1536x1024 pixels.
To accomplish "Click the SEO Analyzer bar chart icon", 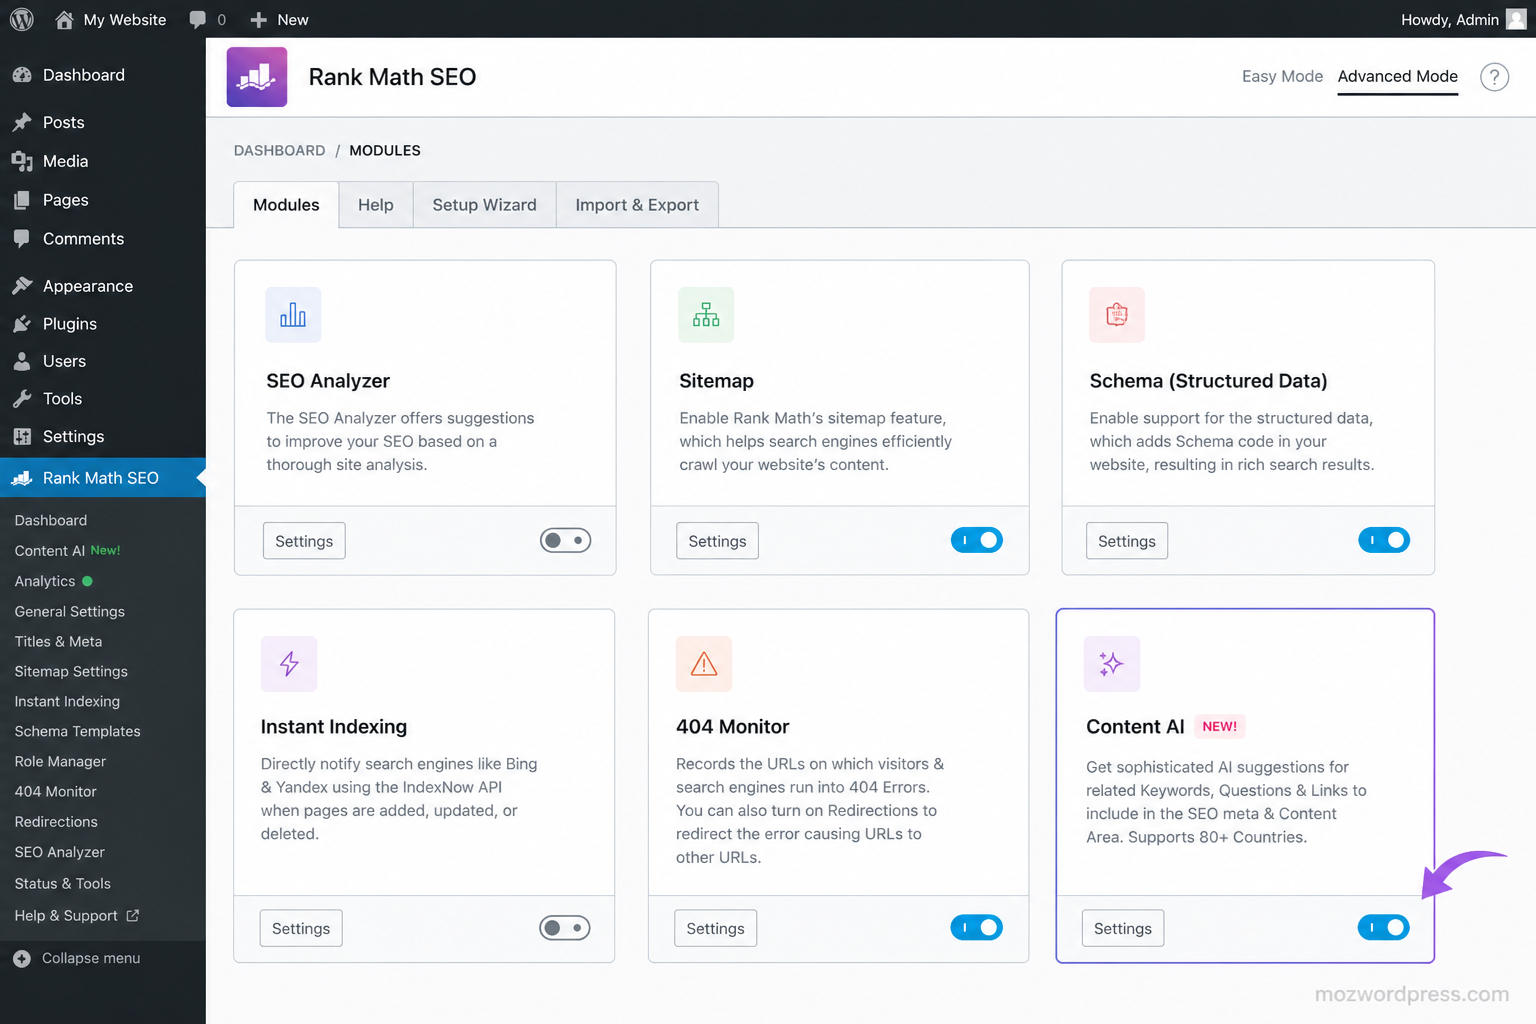I will coord(293,315).
